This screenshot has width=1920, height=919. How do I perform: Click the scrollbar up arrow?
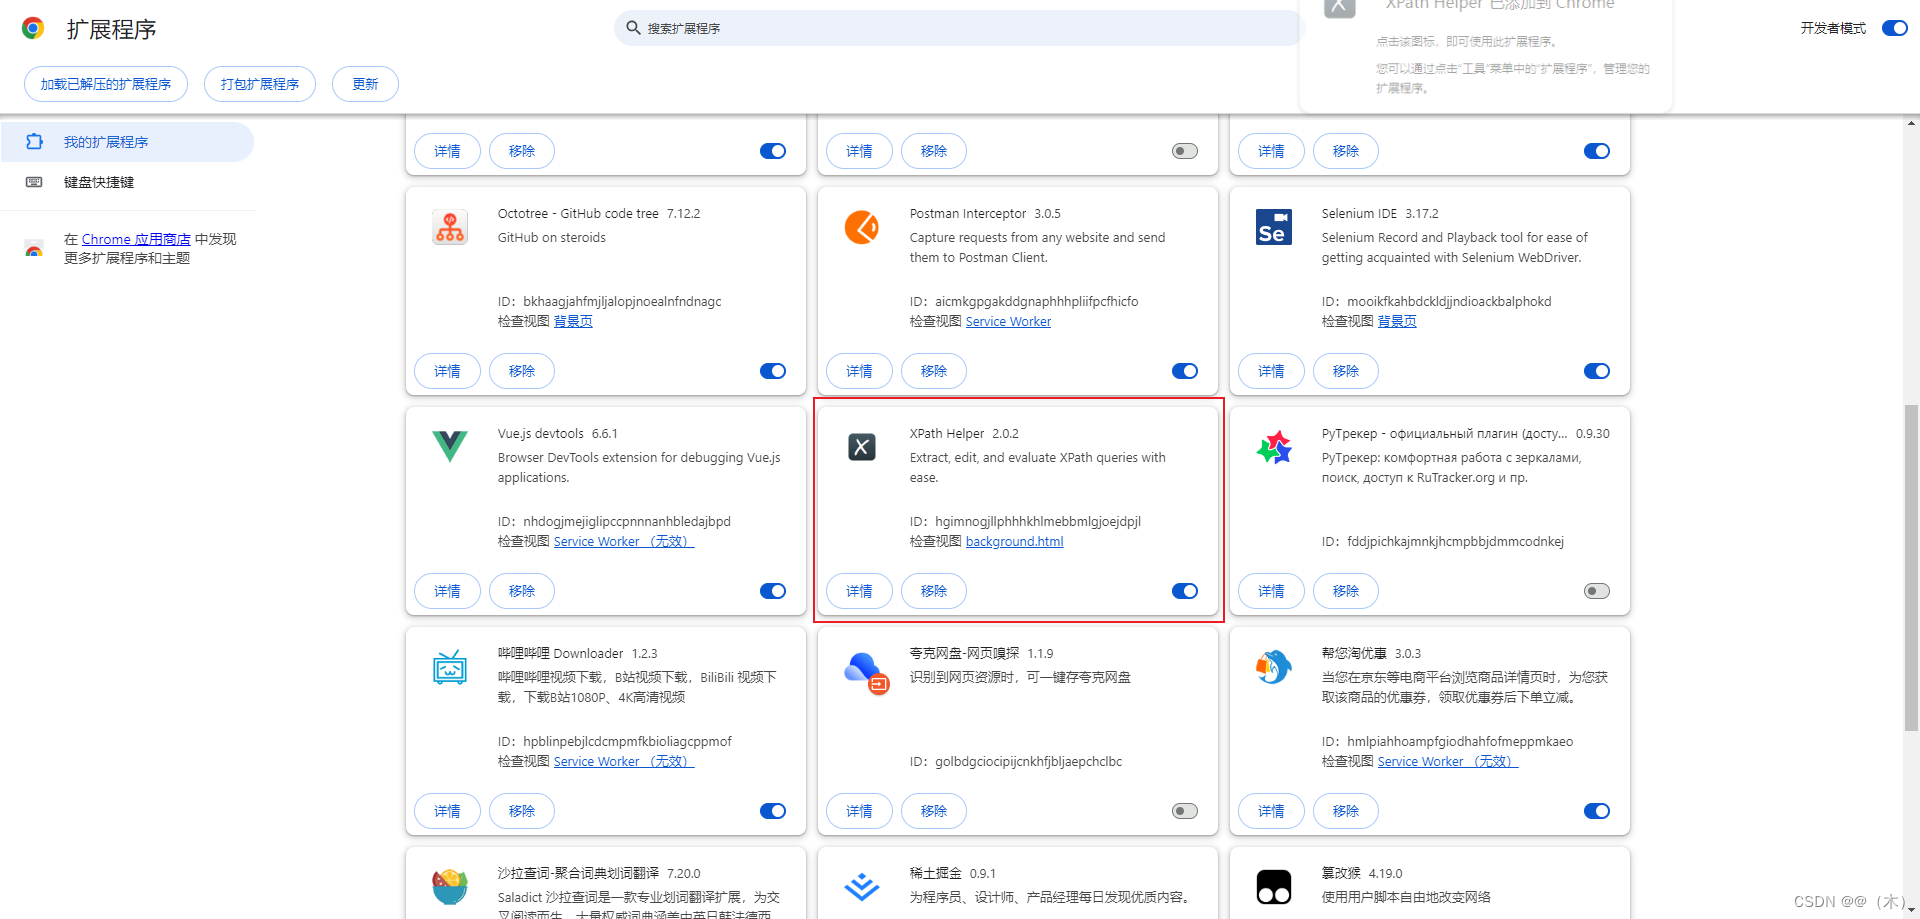1911,123
